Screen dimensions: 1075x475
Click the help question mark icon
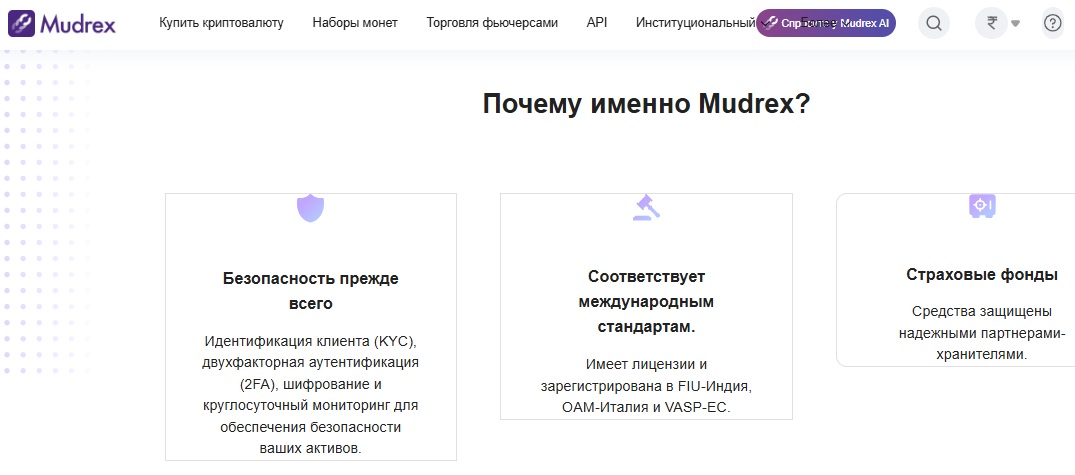click(1052, 23)
